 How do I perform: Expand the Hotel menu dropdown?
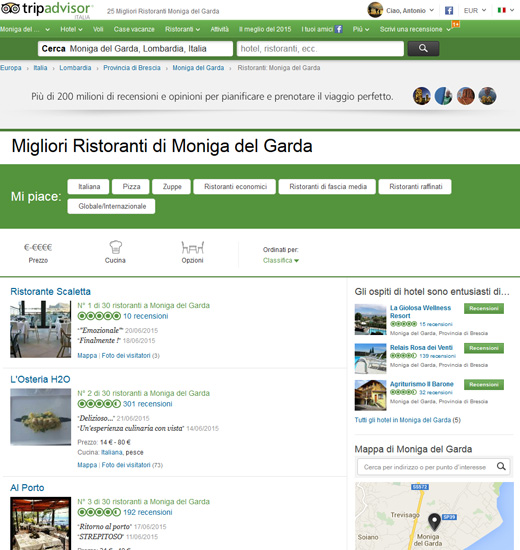coord(71,29)
